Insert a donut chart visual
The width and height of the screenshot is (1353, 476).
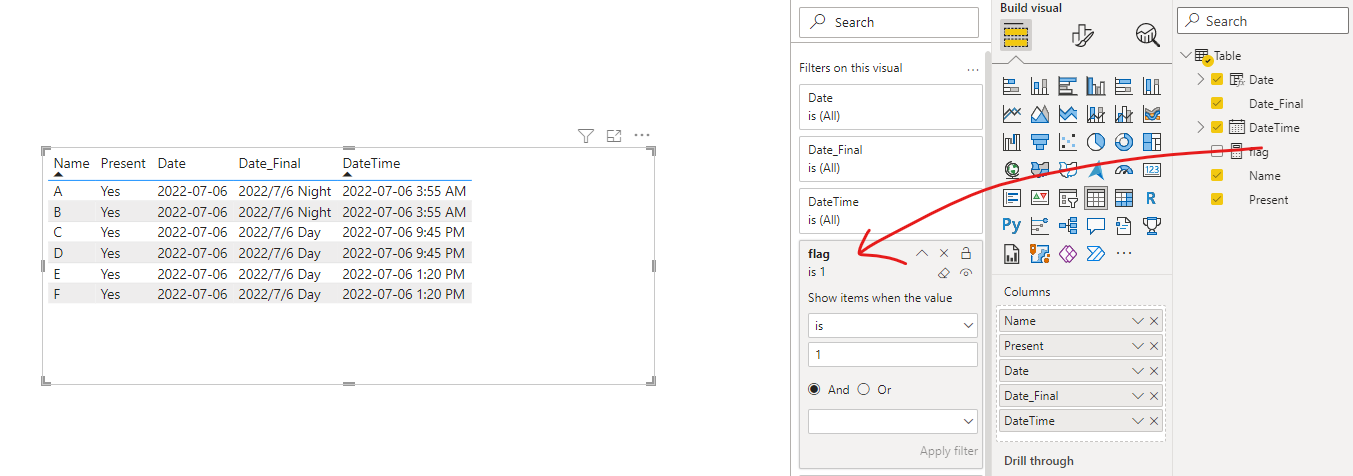point(1123,142)
